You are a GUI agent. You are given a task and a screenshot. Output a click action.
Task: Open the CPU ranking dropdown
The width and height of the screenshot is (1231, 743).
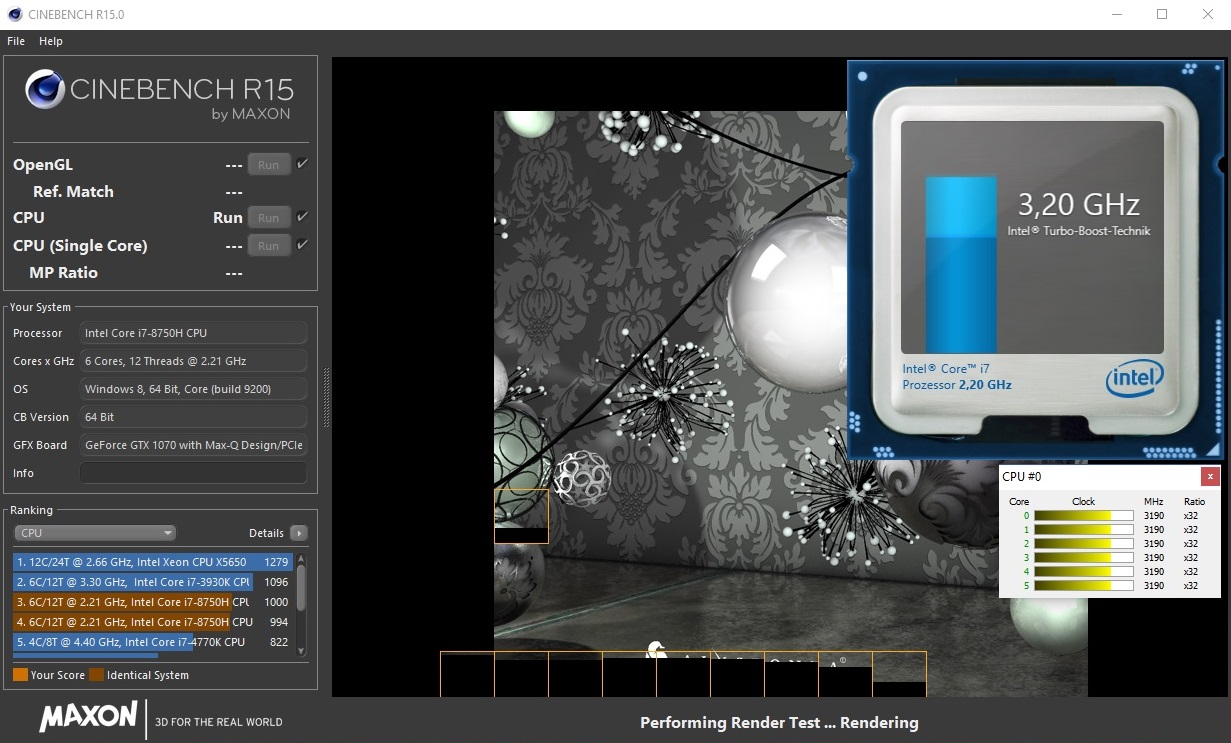click(x=95, y=533)
